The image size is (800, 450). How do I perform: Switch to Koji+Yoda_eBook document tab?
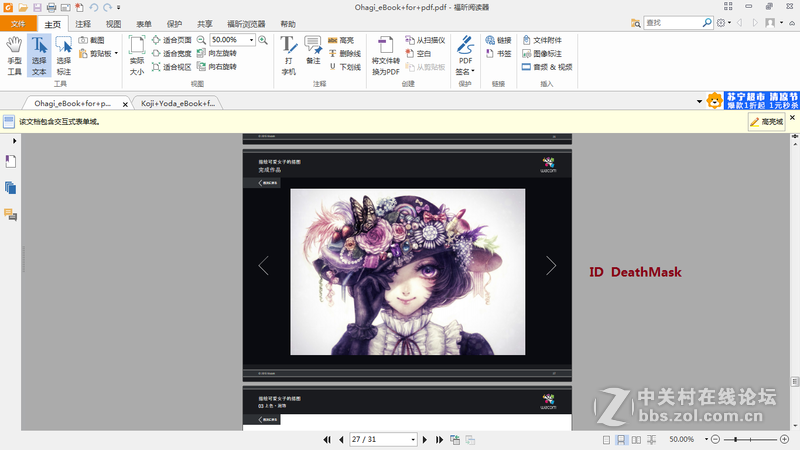click(178, 103)
